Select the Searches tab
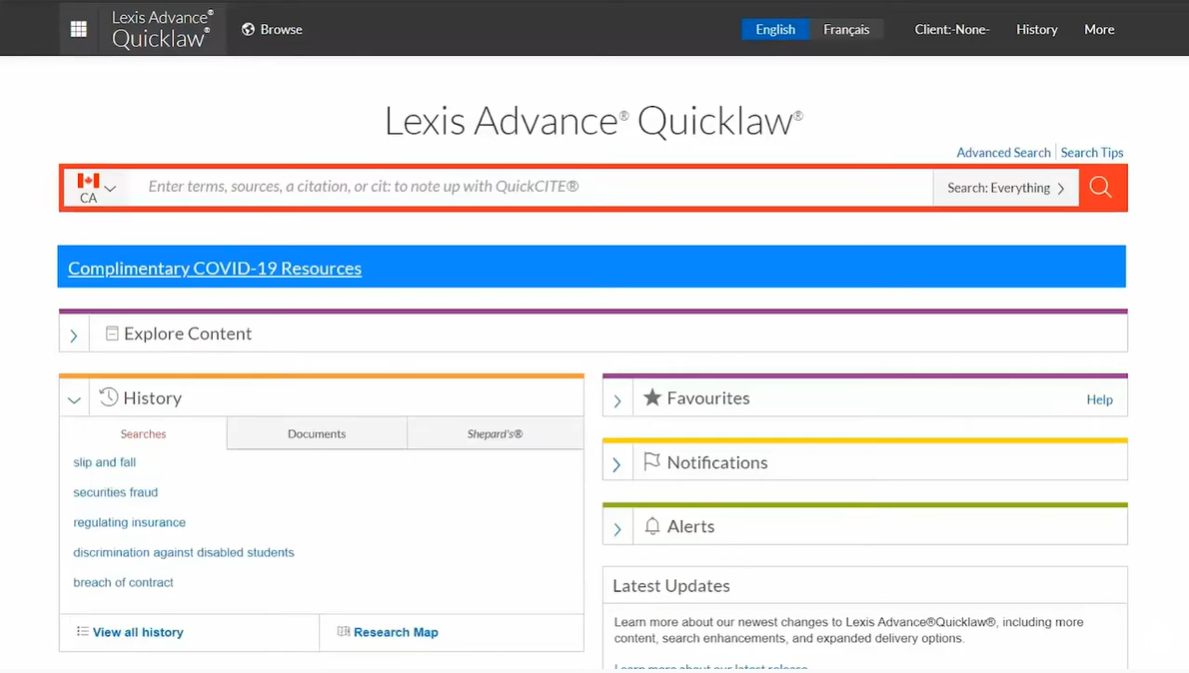Viewport: 1189px width, 673px height. pos(143,434)
